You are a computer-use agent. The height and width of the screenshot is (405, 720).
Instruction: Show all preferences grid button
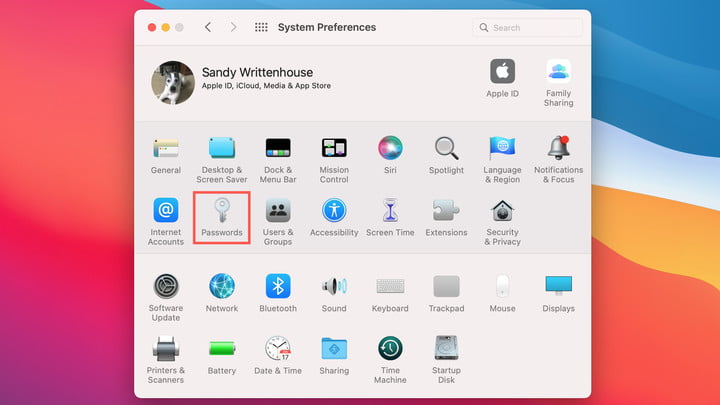[261, 28]
